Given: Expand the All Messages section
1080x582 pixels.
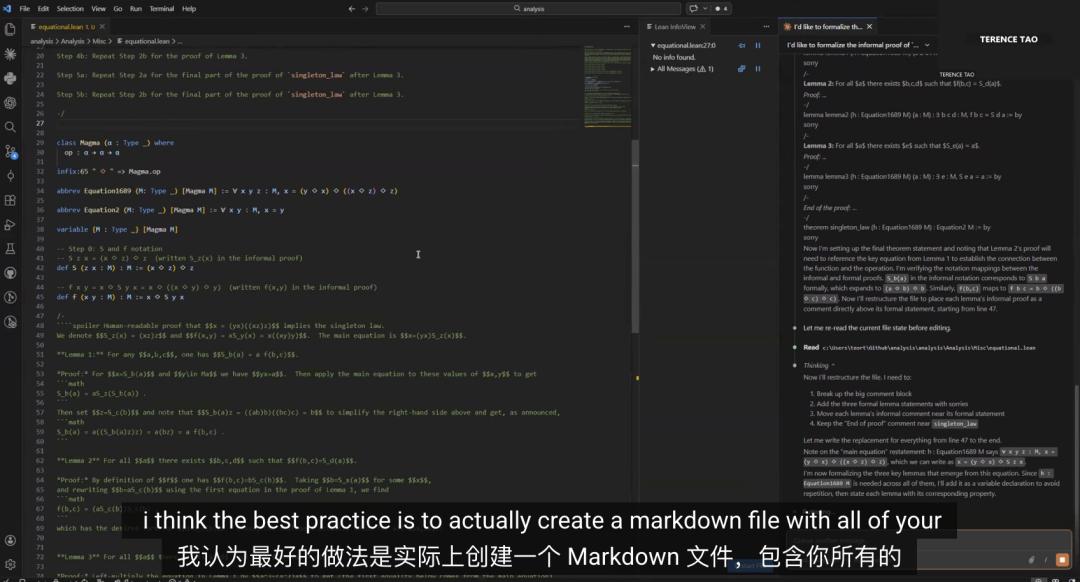Looking at the screenshot, I should click(x=652, y=69).
